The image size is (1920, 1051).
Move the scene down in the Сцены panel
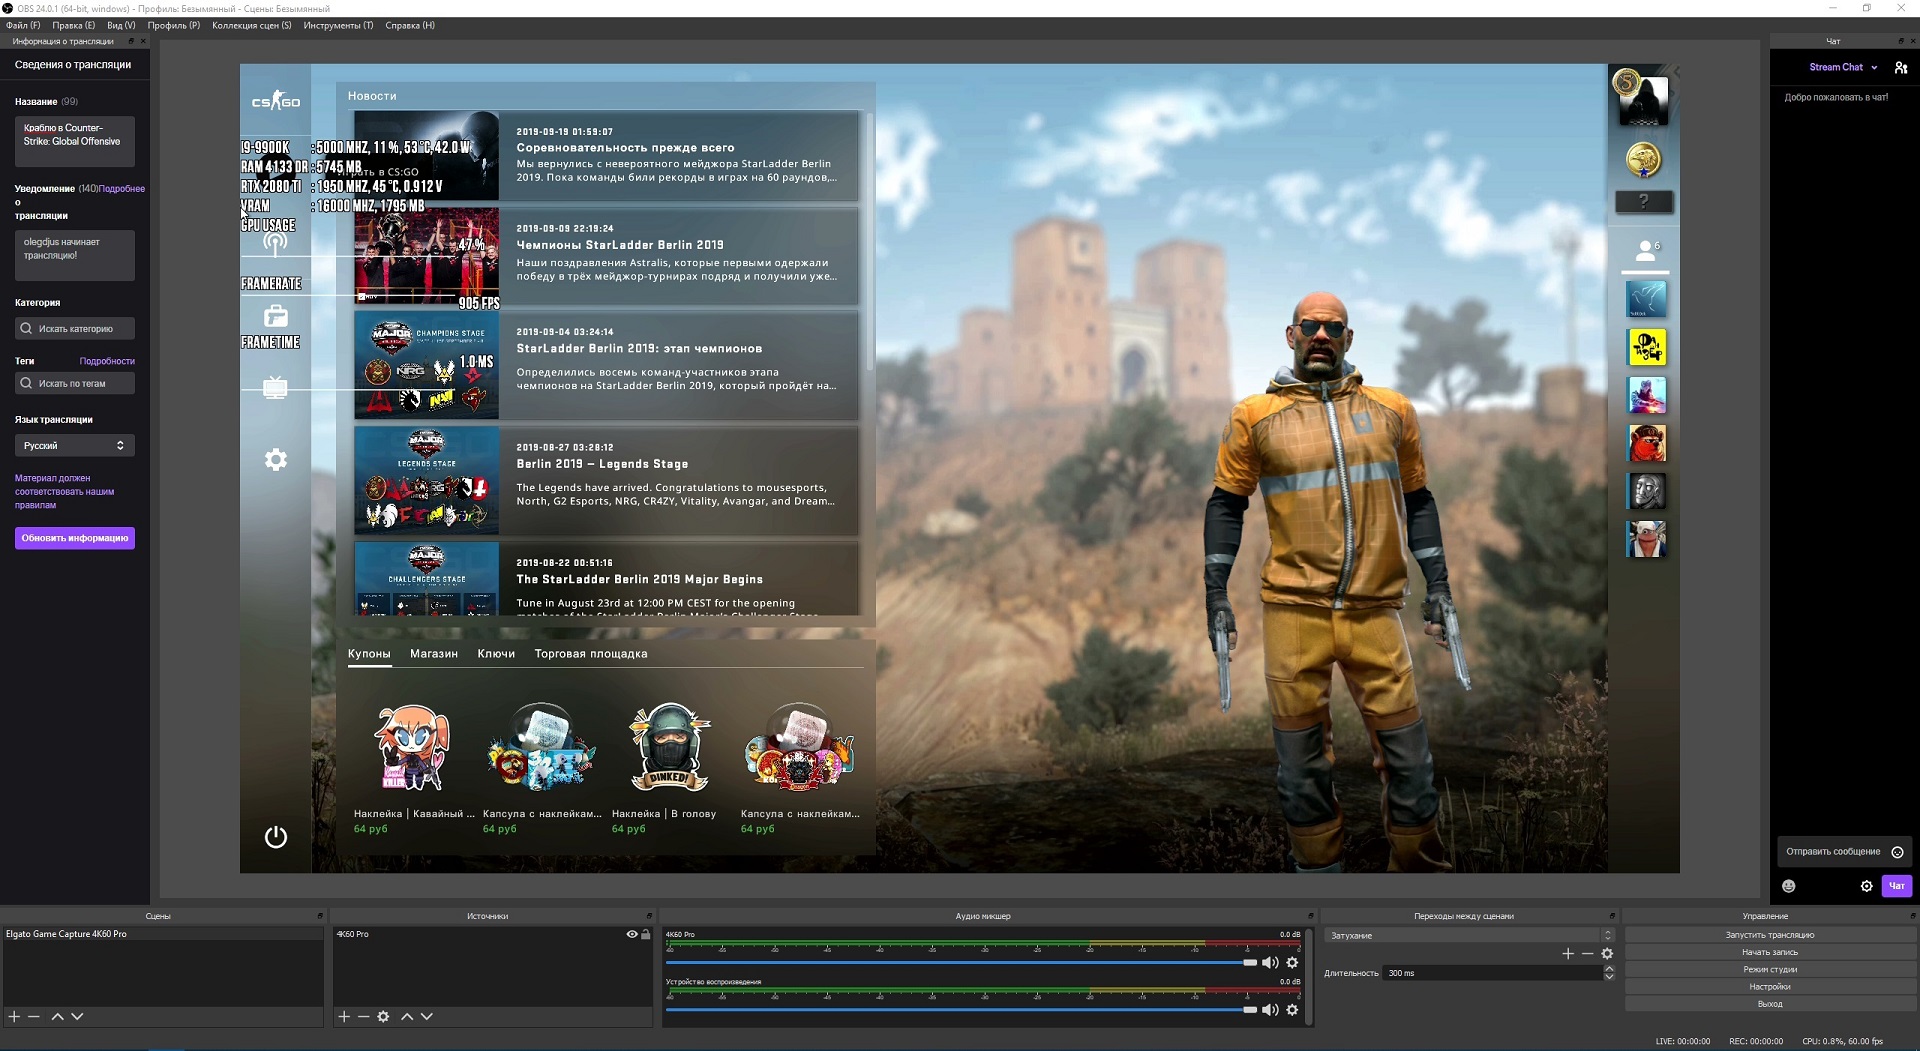[77, 1016]
